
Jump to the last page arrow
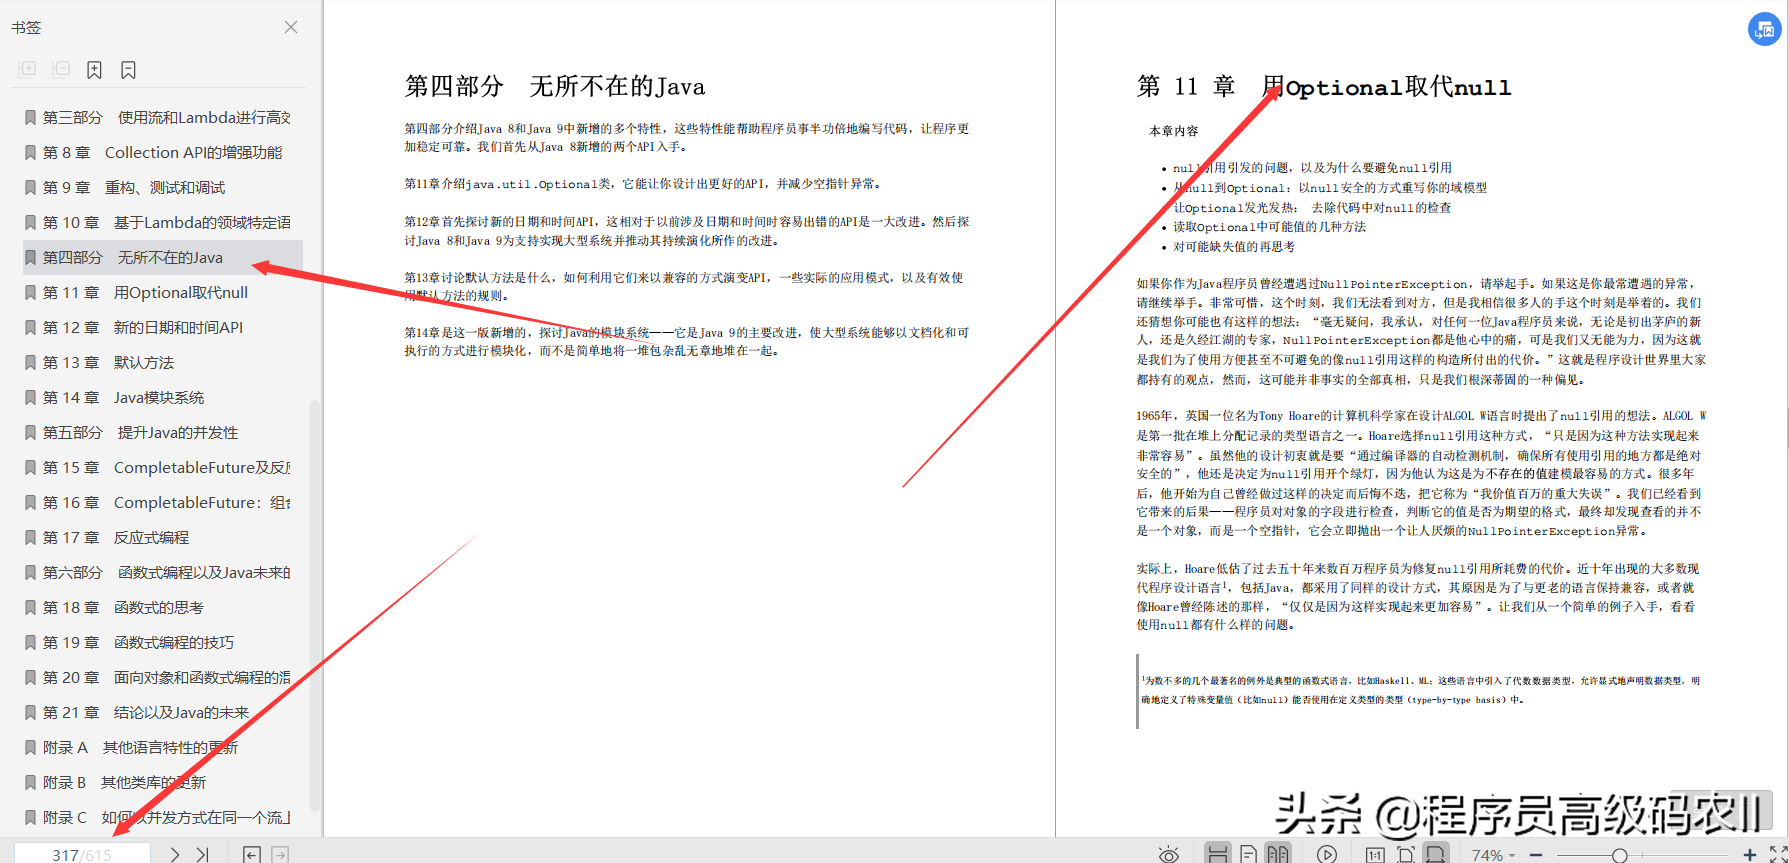pos(203,854)
